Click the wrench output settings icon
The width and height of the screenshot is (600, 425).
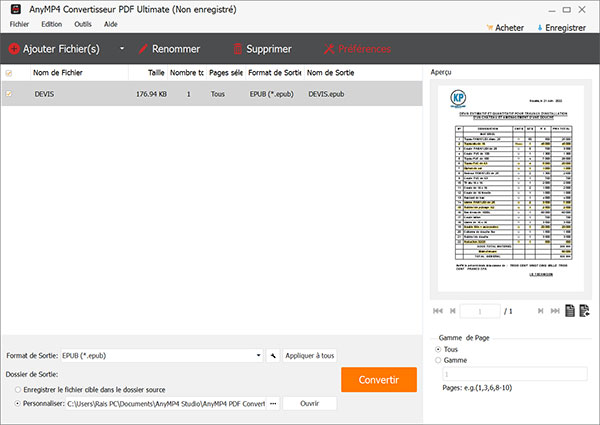273,356
